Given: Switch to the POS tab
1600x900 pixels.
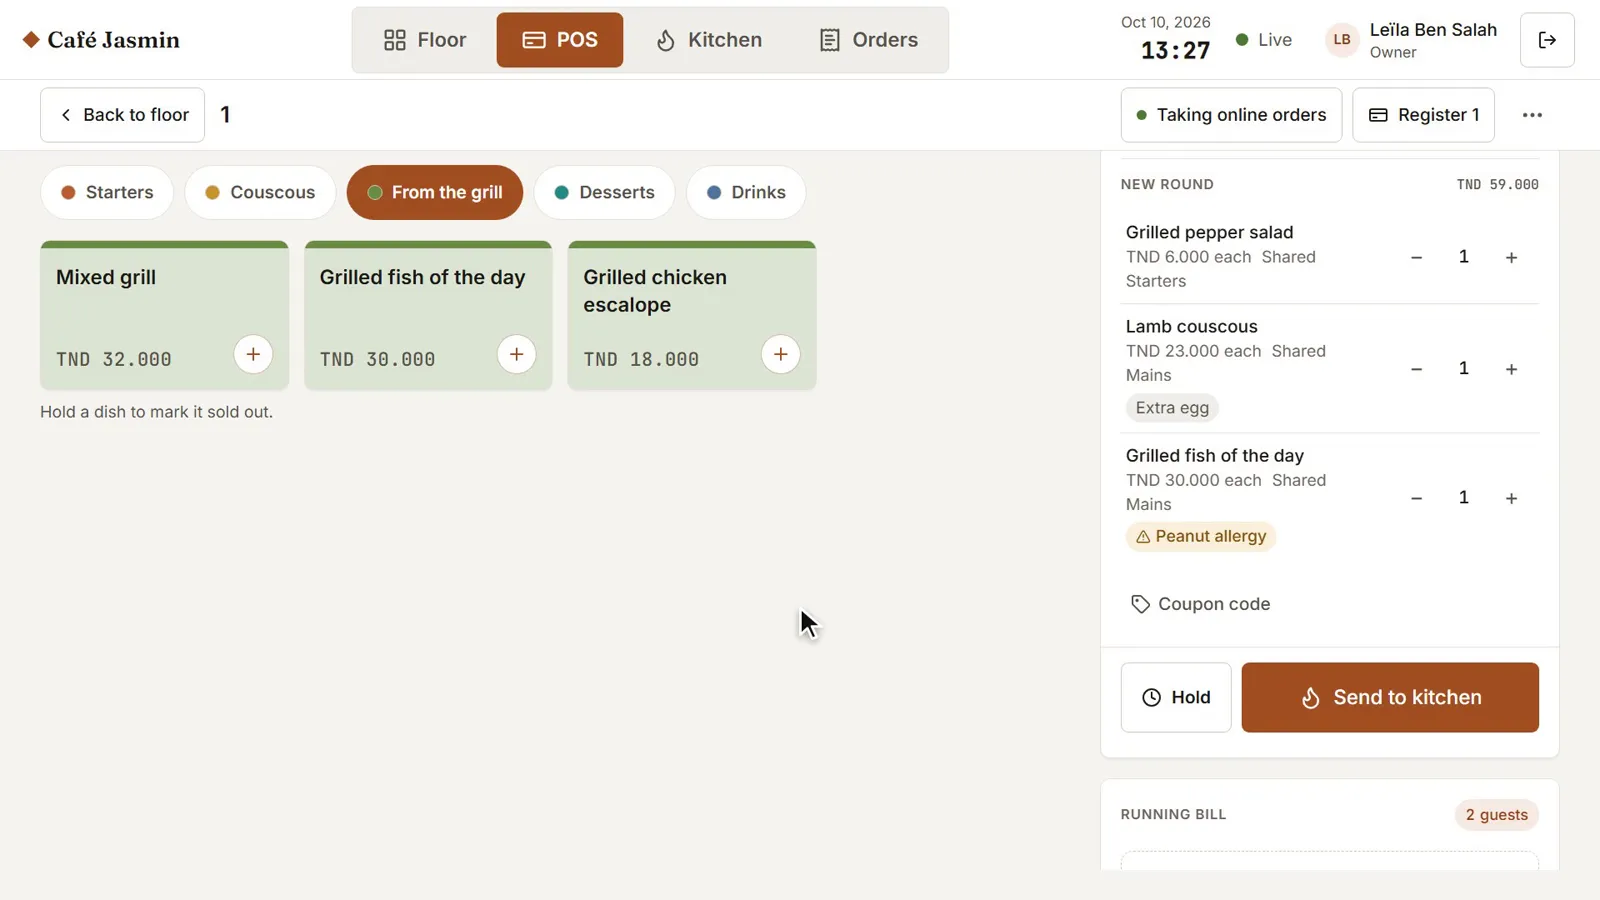Looking at the screenshot, I should [x=560, y=40].
